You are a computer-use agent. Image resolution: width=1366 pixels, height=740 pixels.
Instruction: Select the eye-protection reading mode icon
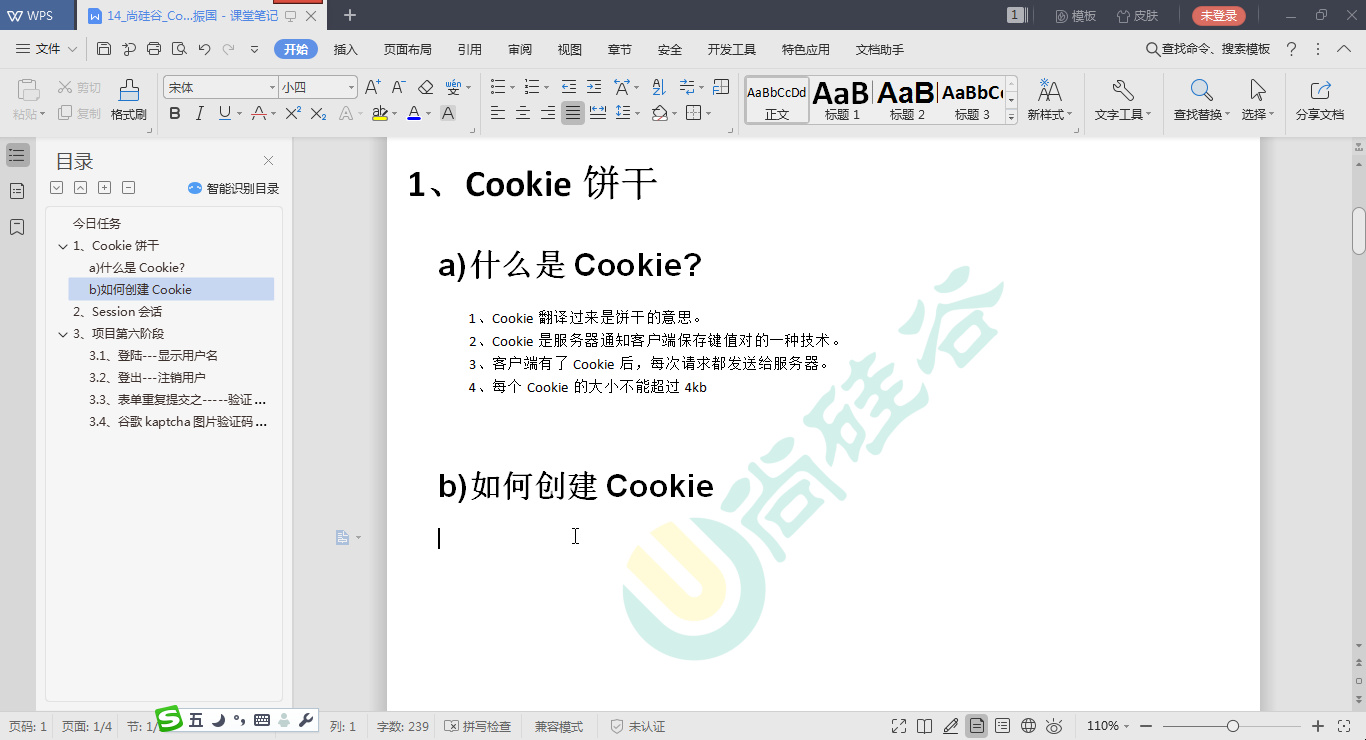coord(1054,726)
